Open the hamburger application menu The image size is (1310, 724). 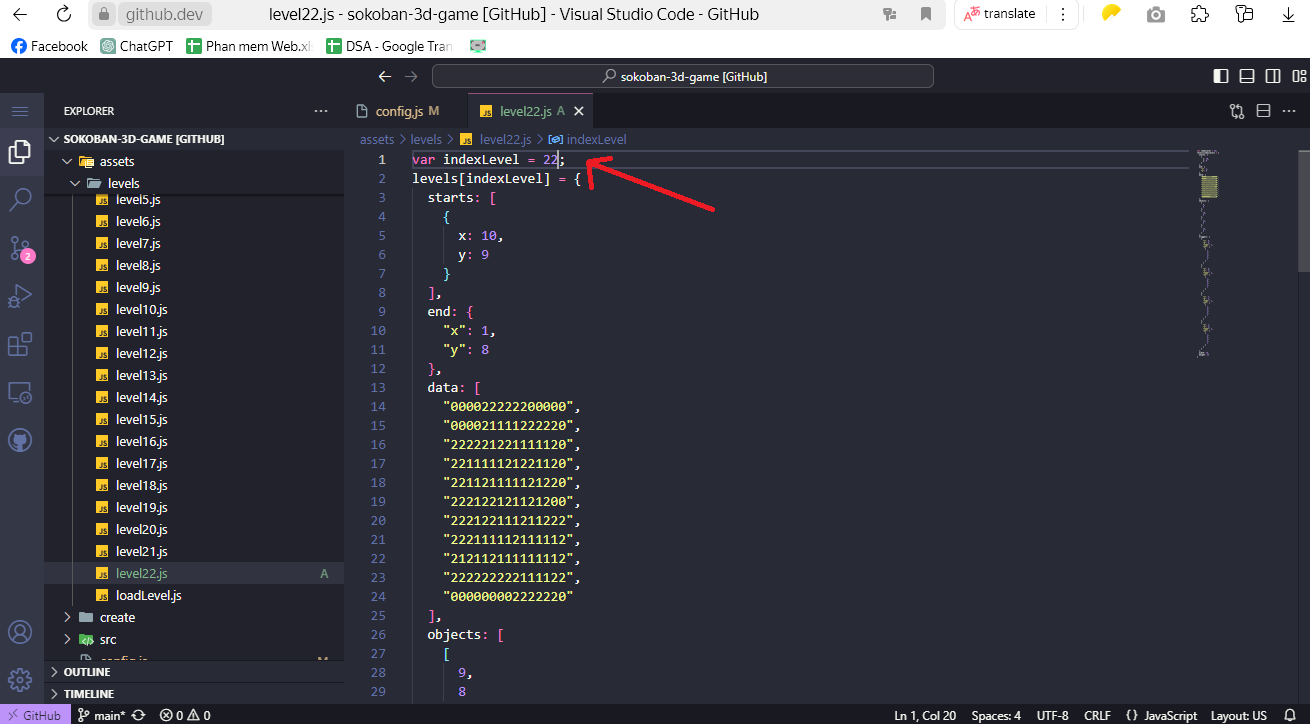pos(20,111)
